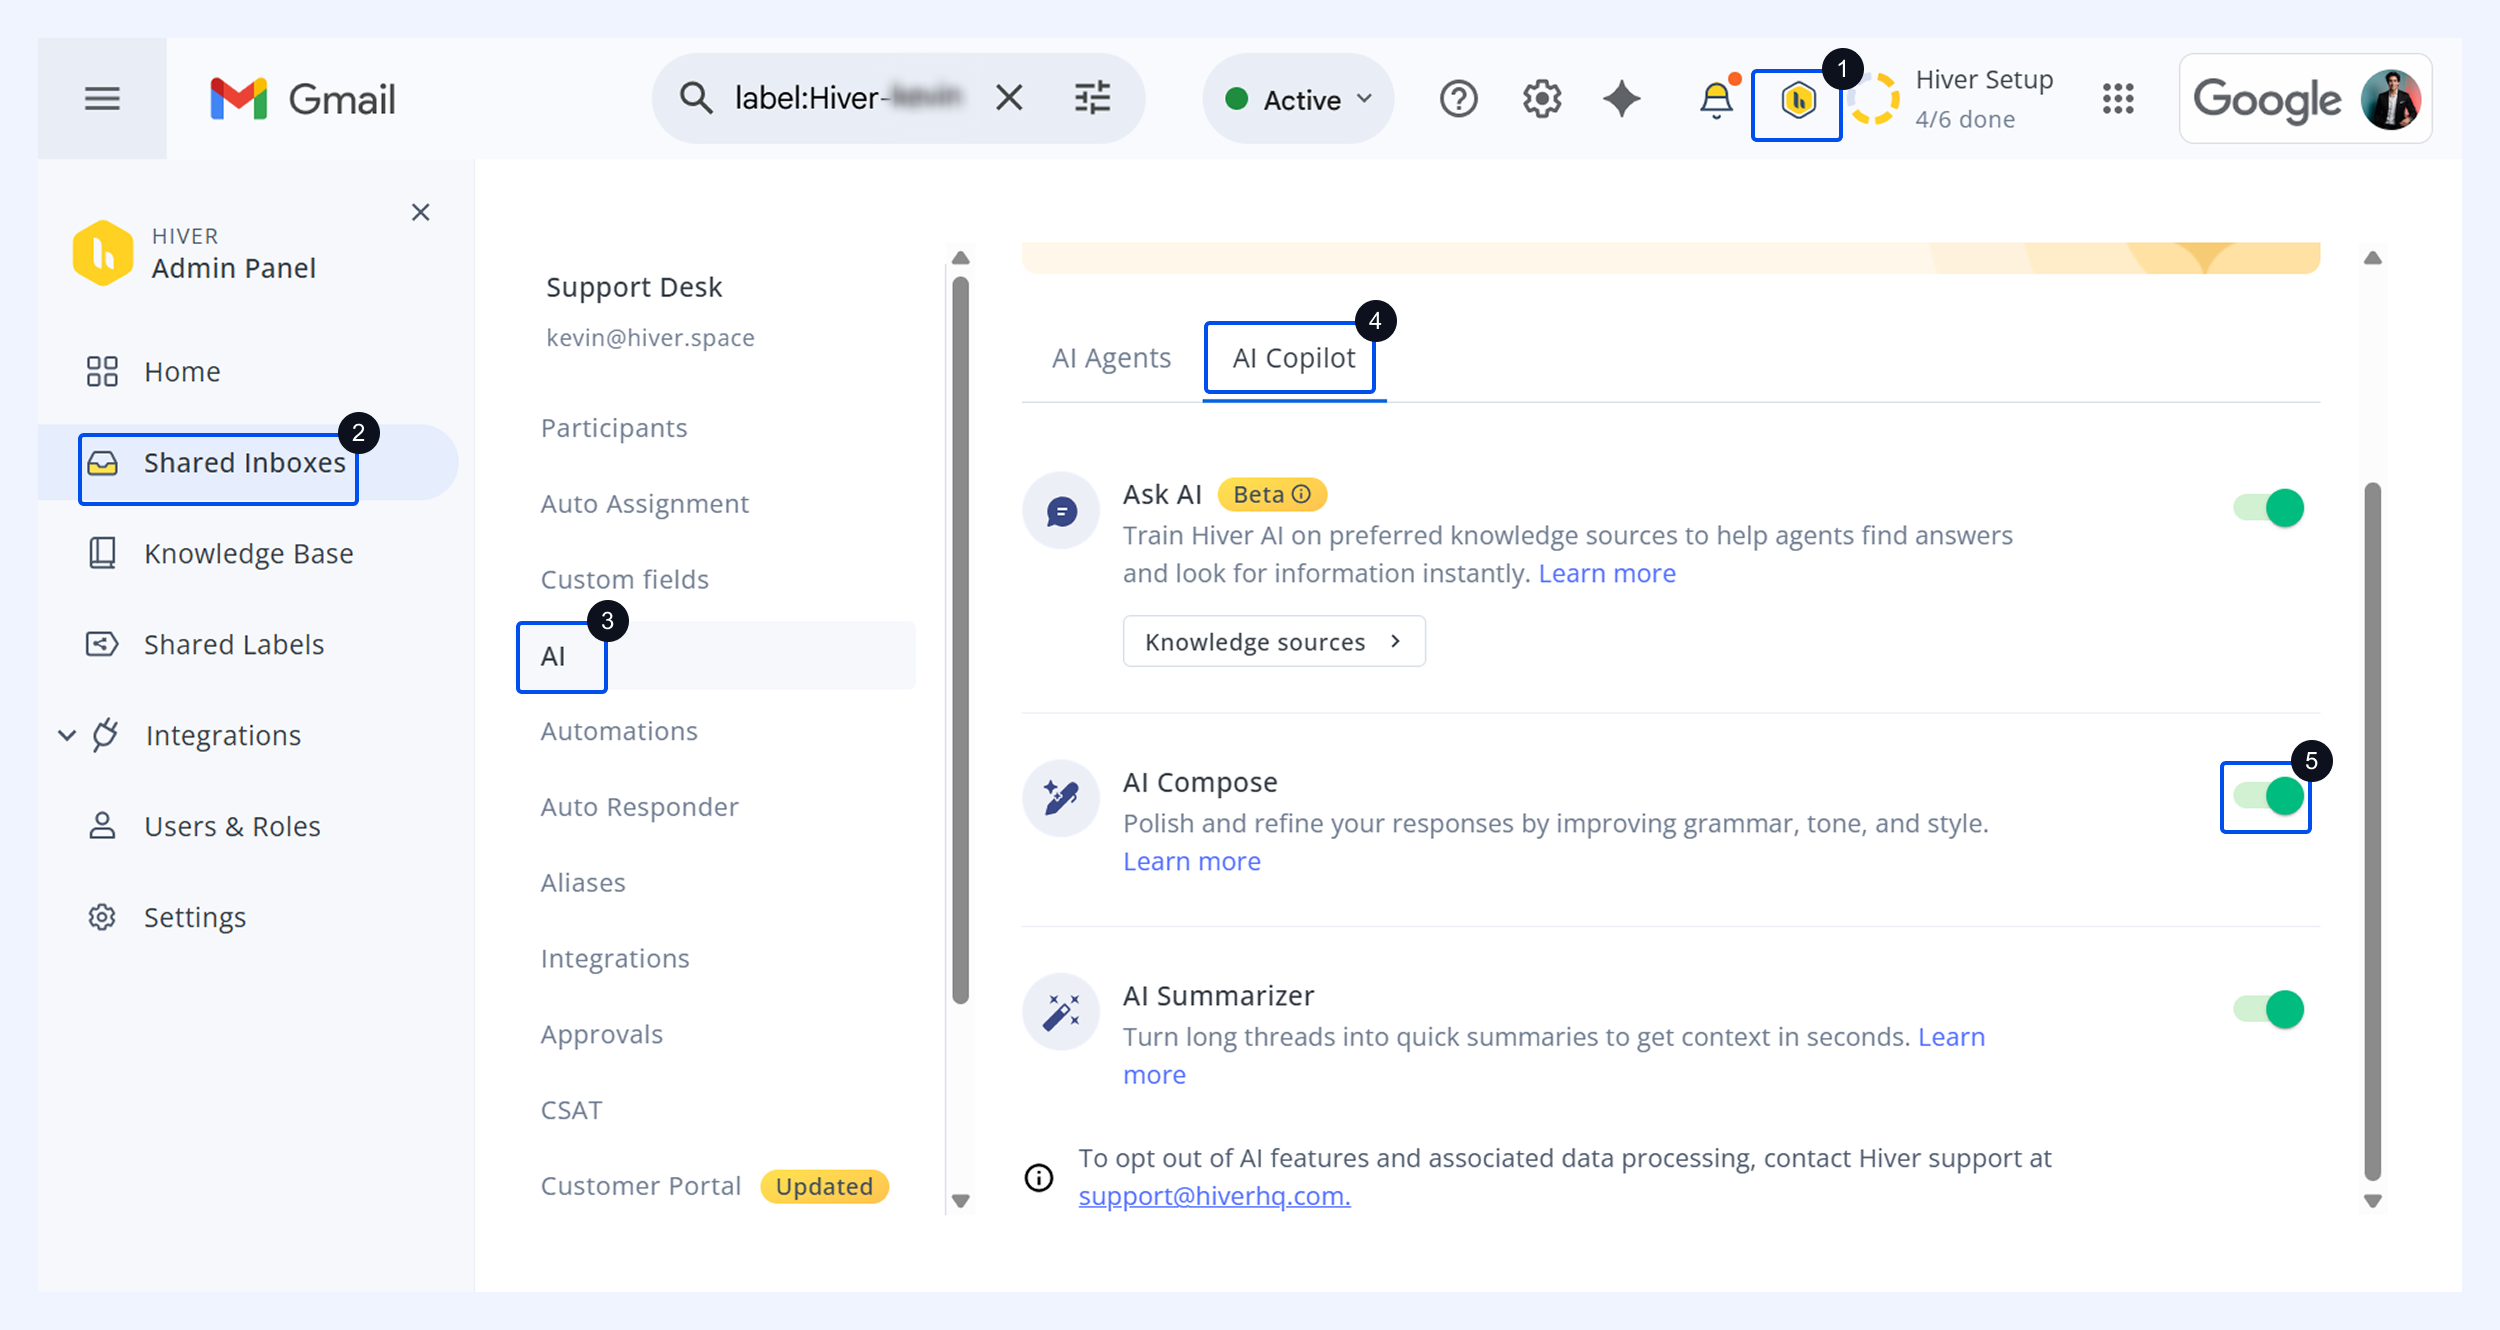Open the Google apps grid

click(2118, 99)
